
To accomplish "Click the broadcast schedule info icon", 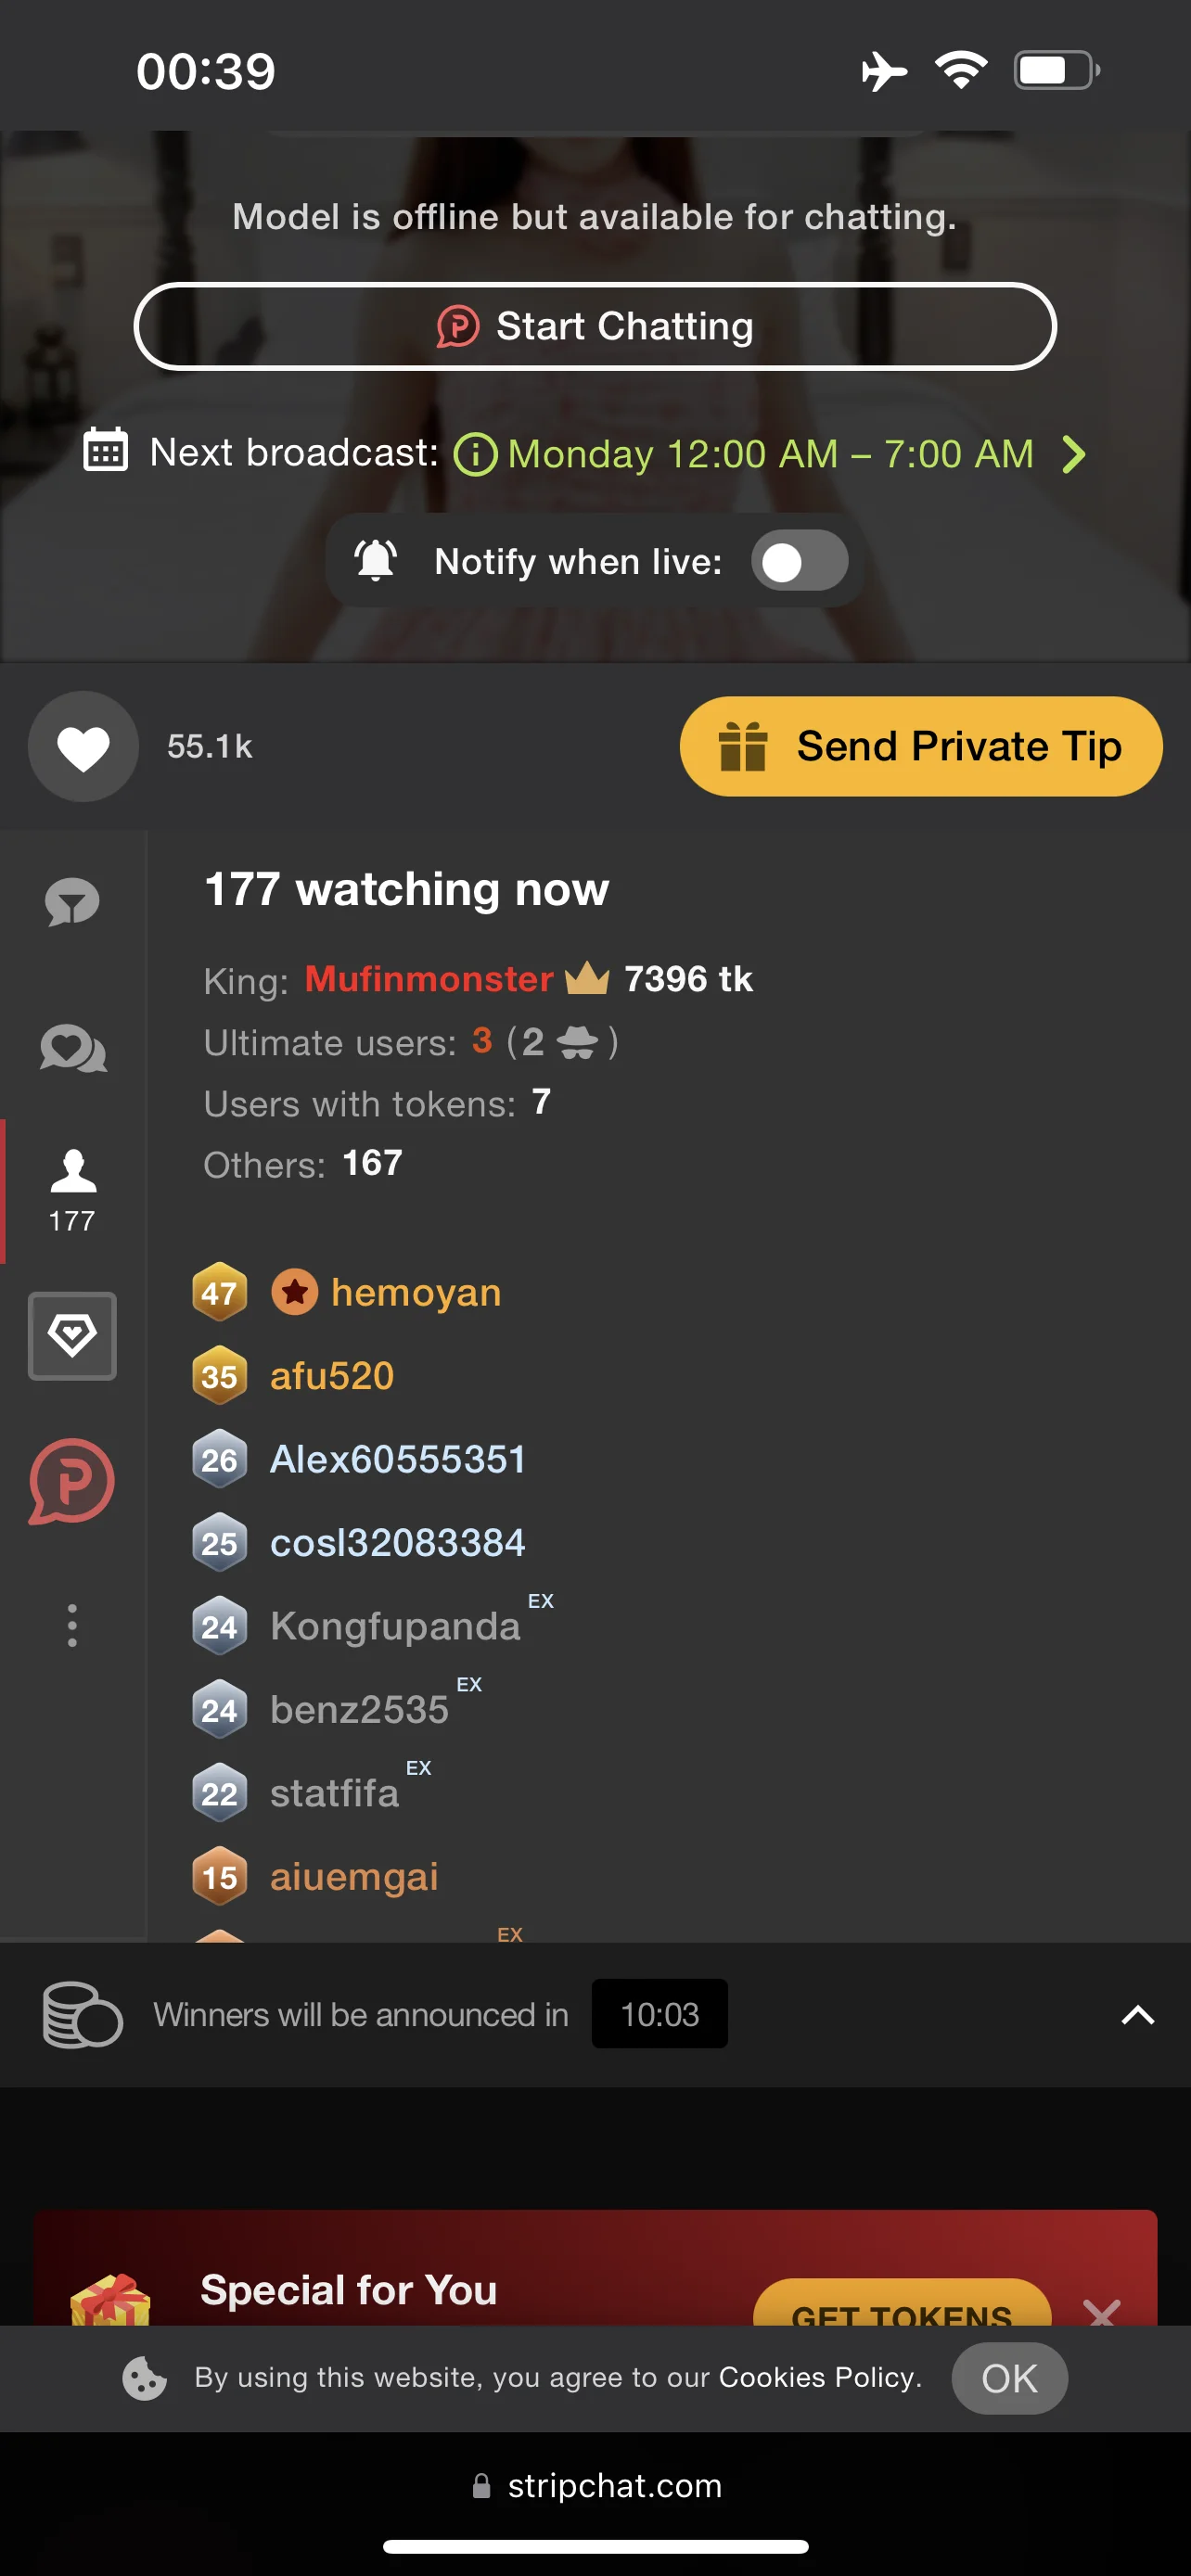I will (x=475, y=455).
